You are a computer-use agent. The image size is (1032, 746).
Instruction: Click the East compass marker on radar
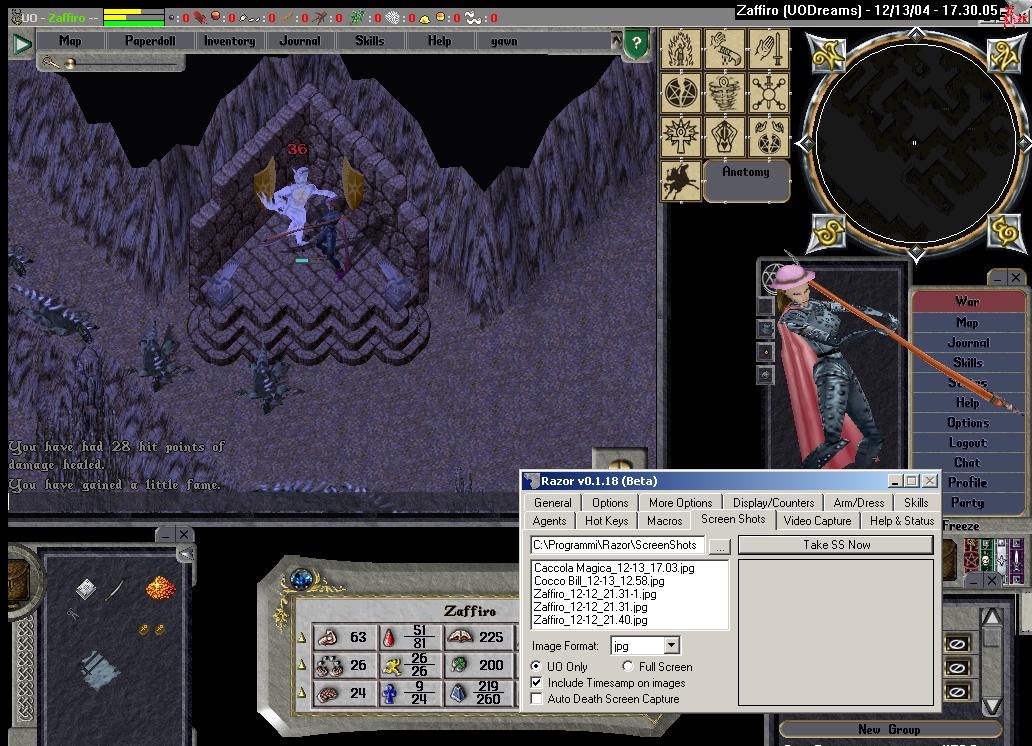[1004, 232]
